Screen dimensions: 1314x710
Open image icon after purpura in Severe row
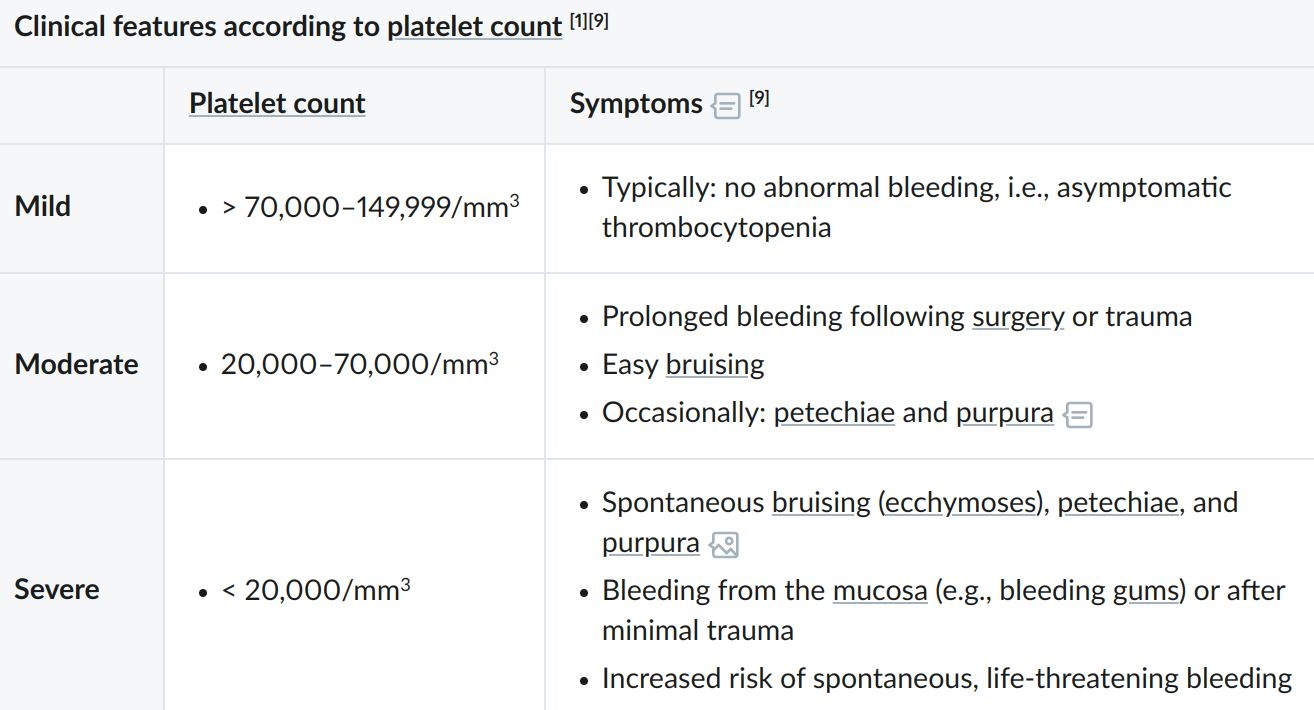(x=723, y=544)
